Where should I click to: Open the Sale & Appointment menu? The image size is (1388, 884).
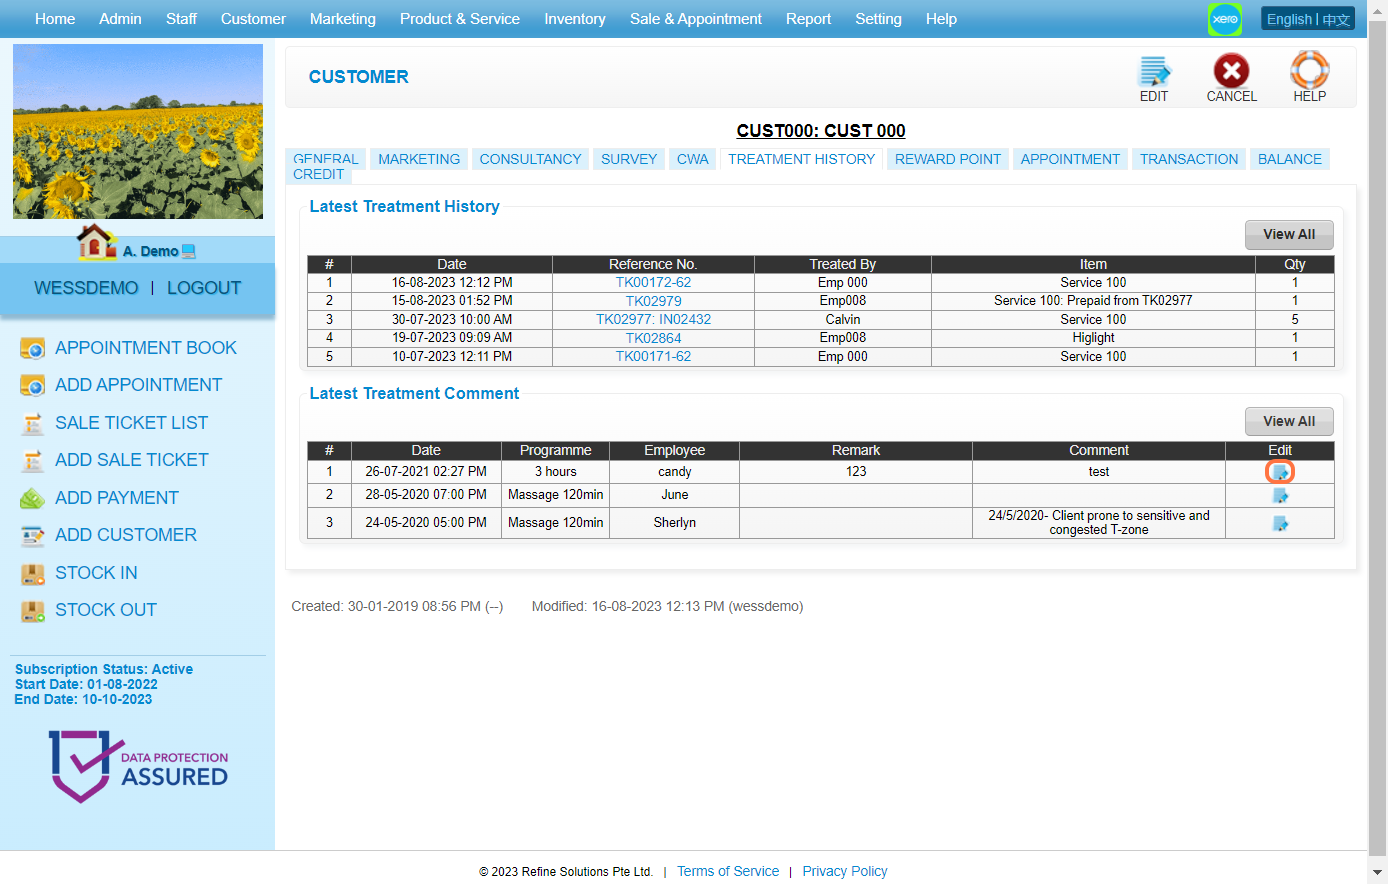pyautogui.click(x=696, y=19)
